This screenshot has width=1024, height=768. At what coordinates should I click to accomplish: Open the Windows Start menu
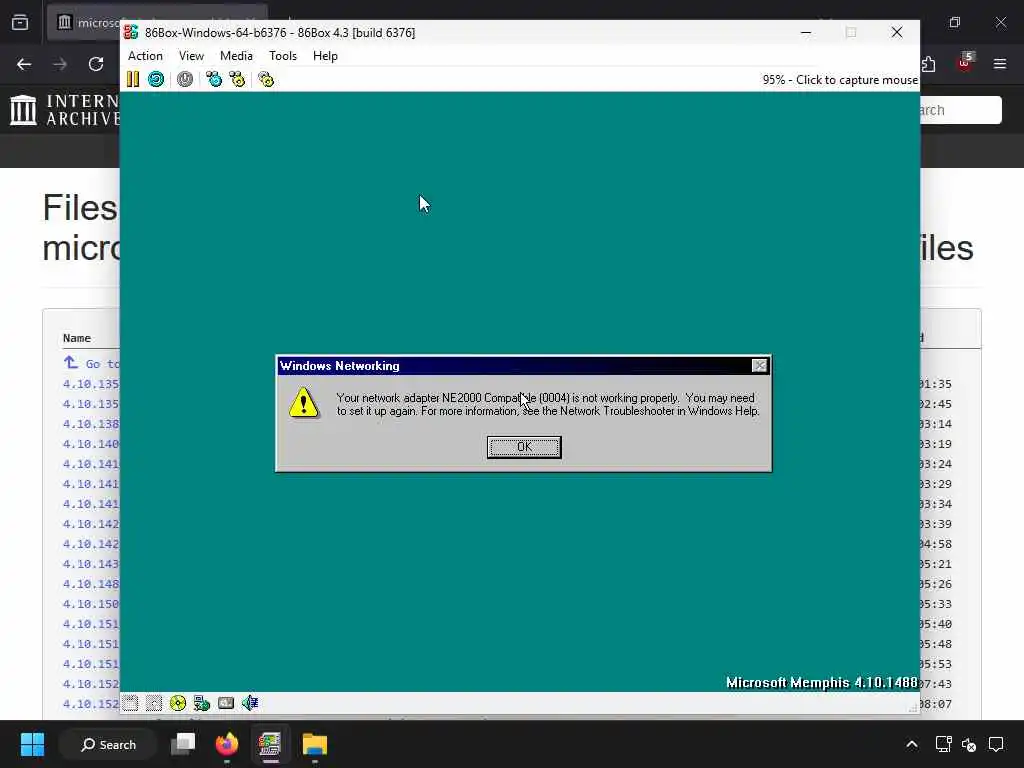pos(33,744)
